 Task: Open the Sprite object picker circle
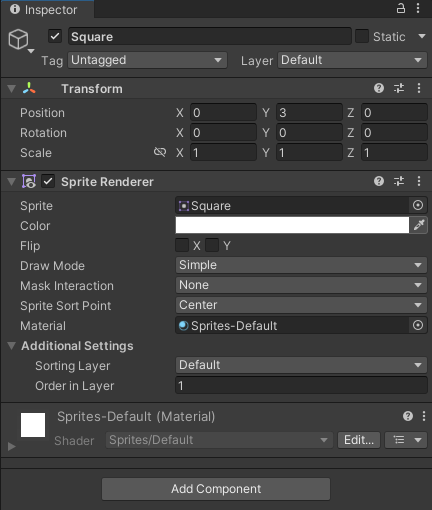click(418, 205)
